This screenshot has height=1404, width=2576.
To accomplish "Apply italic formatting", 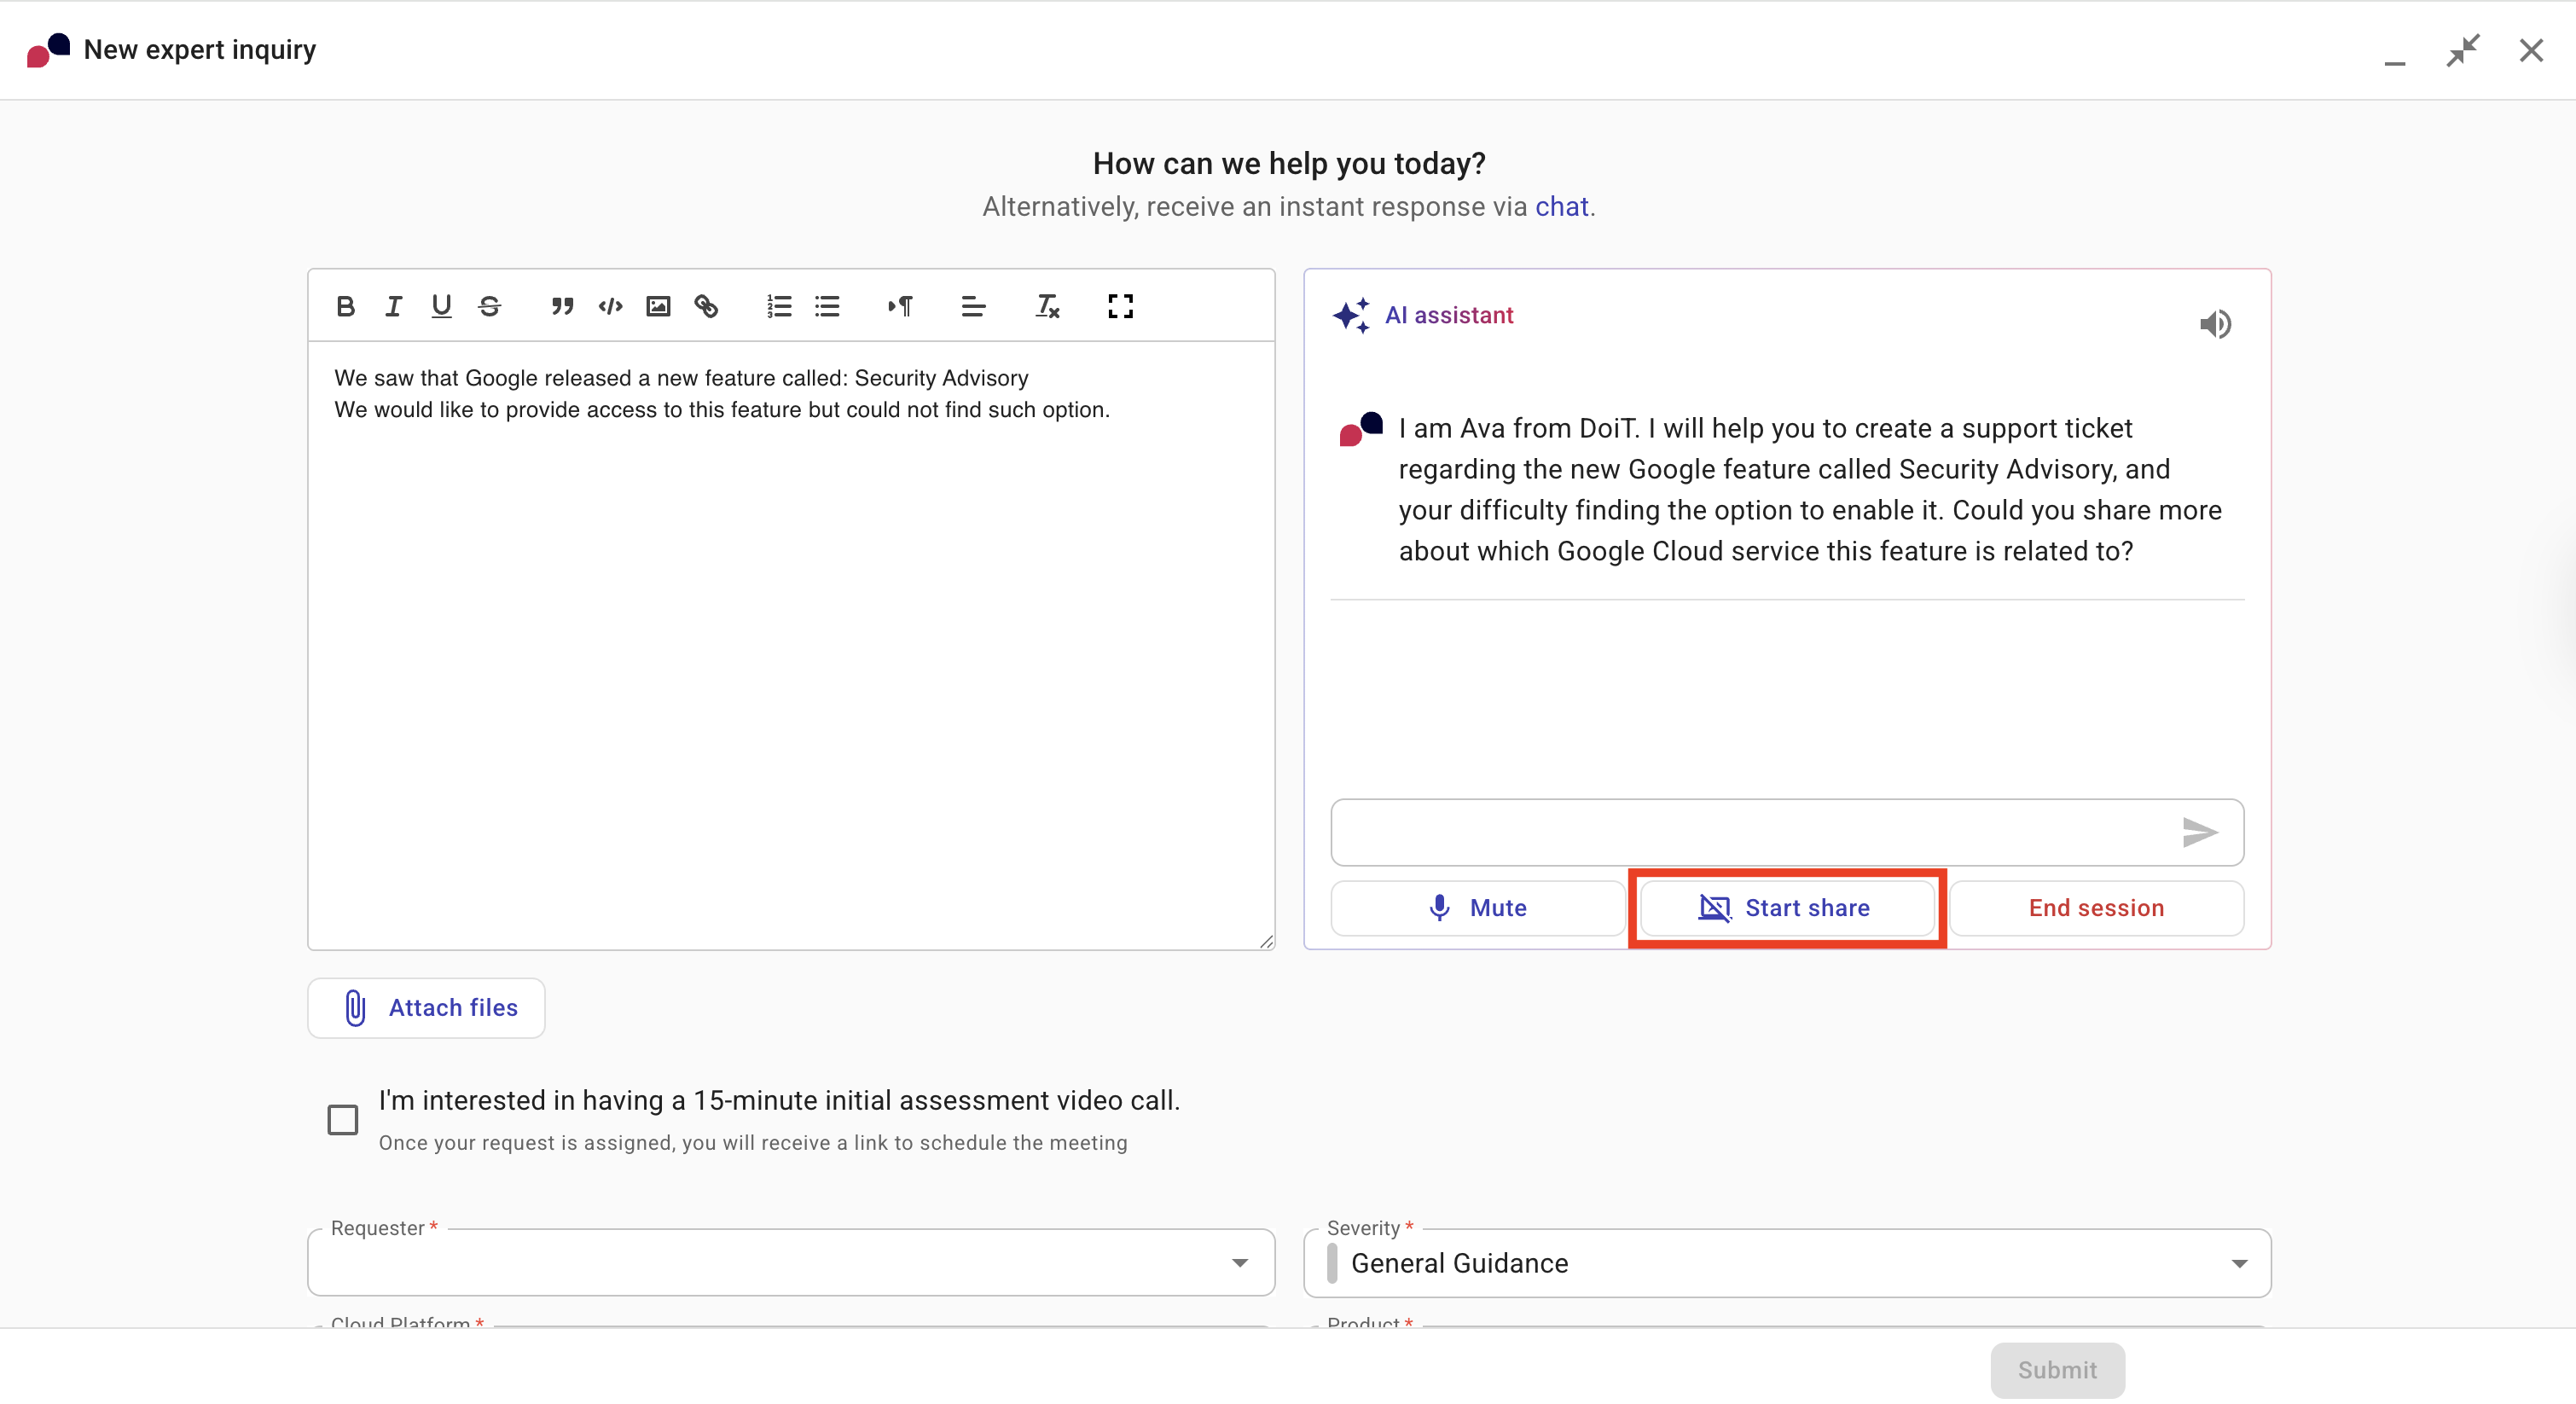I will tap(393, 306).
